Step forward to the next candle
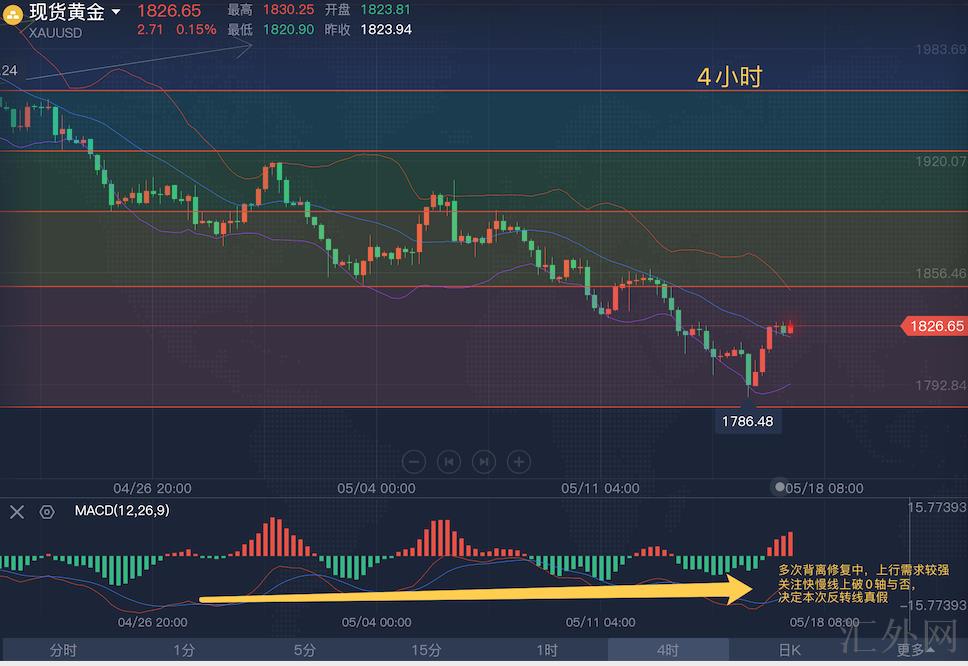 (484, 461)
